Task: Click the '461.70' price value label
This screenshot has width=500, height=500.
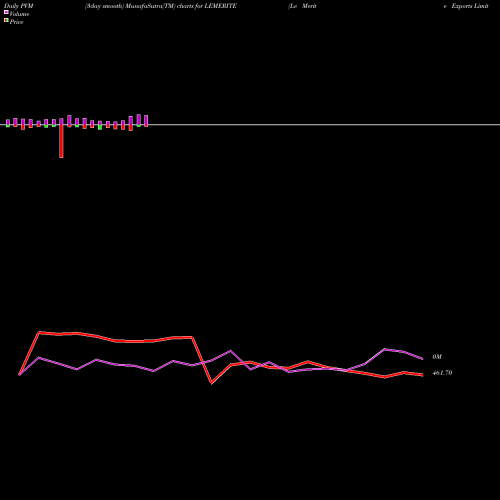Action: [442, 373]
